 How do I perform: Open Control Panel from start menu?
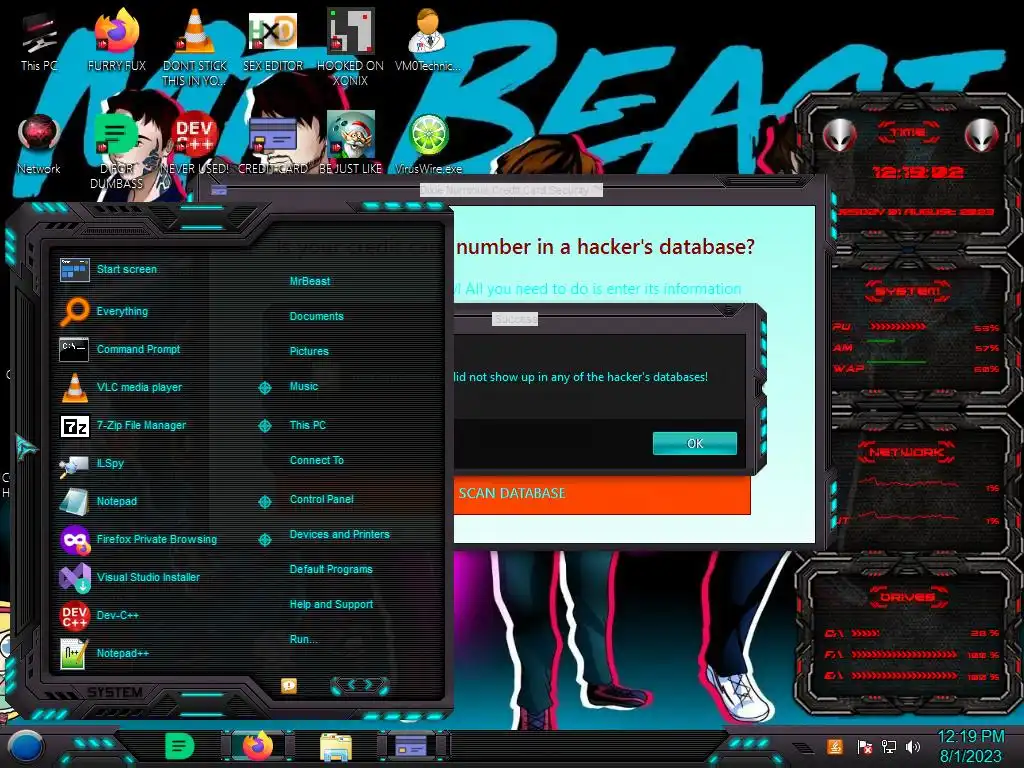(321, 499)
